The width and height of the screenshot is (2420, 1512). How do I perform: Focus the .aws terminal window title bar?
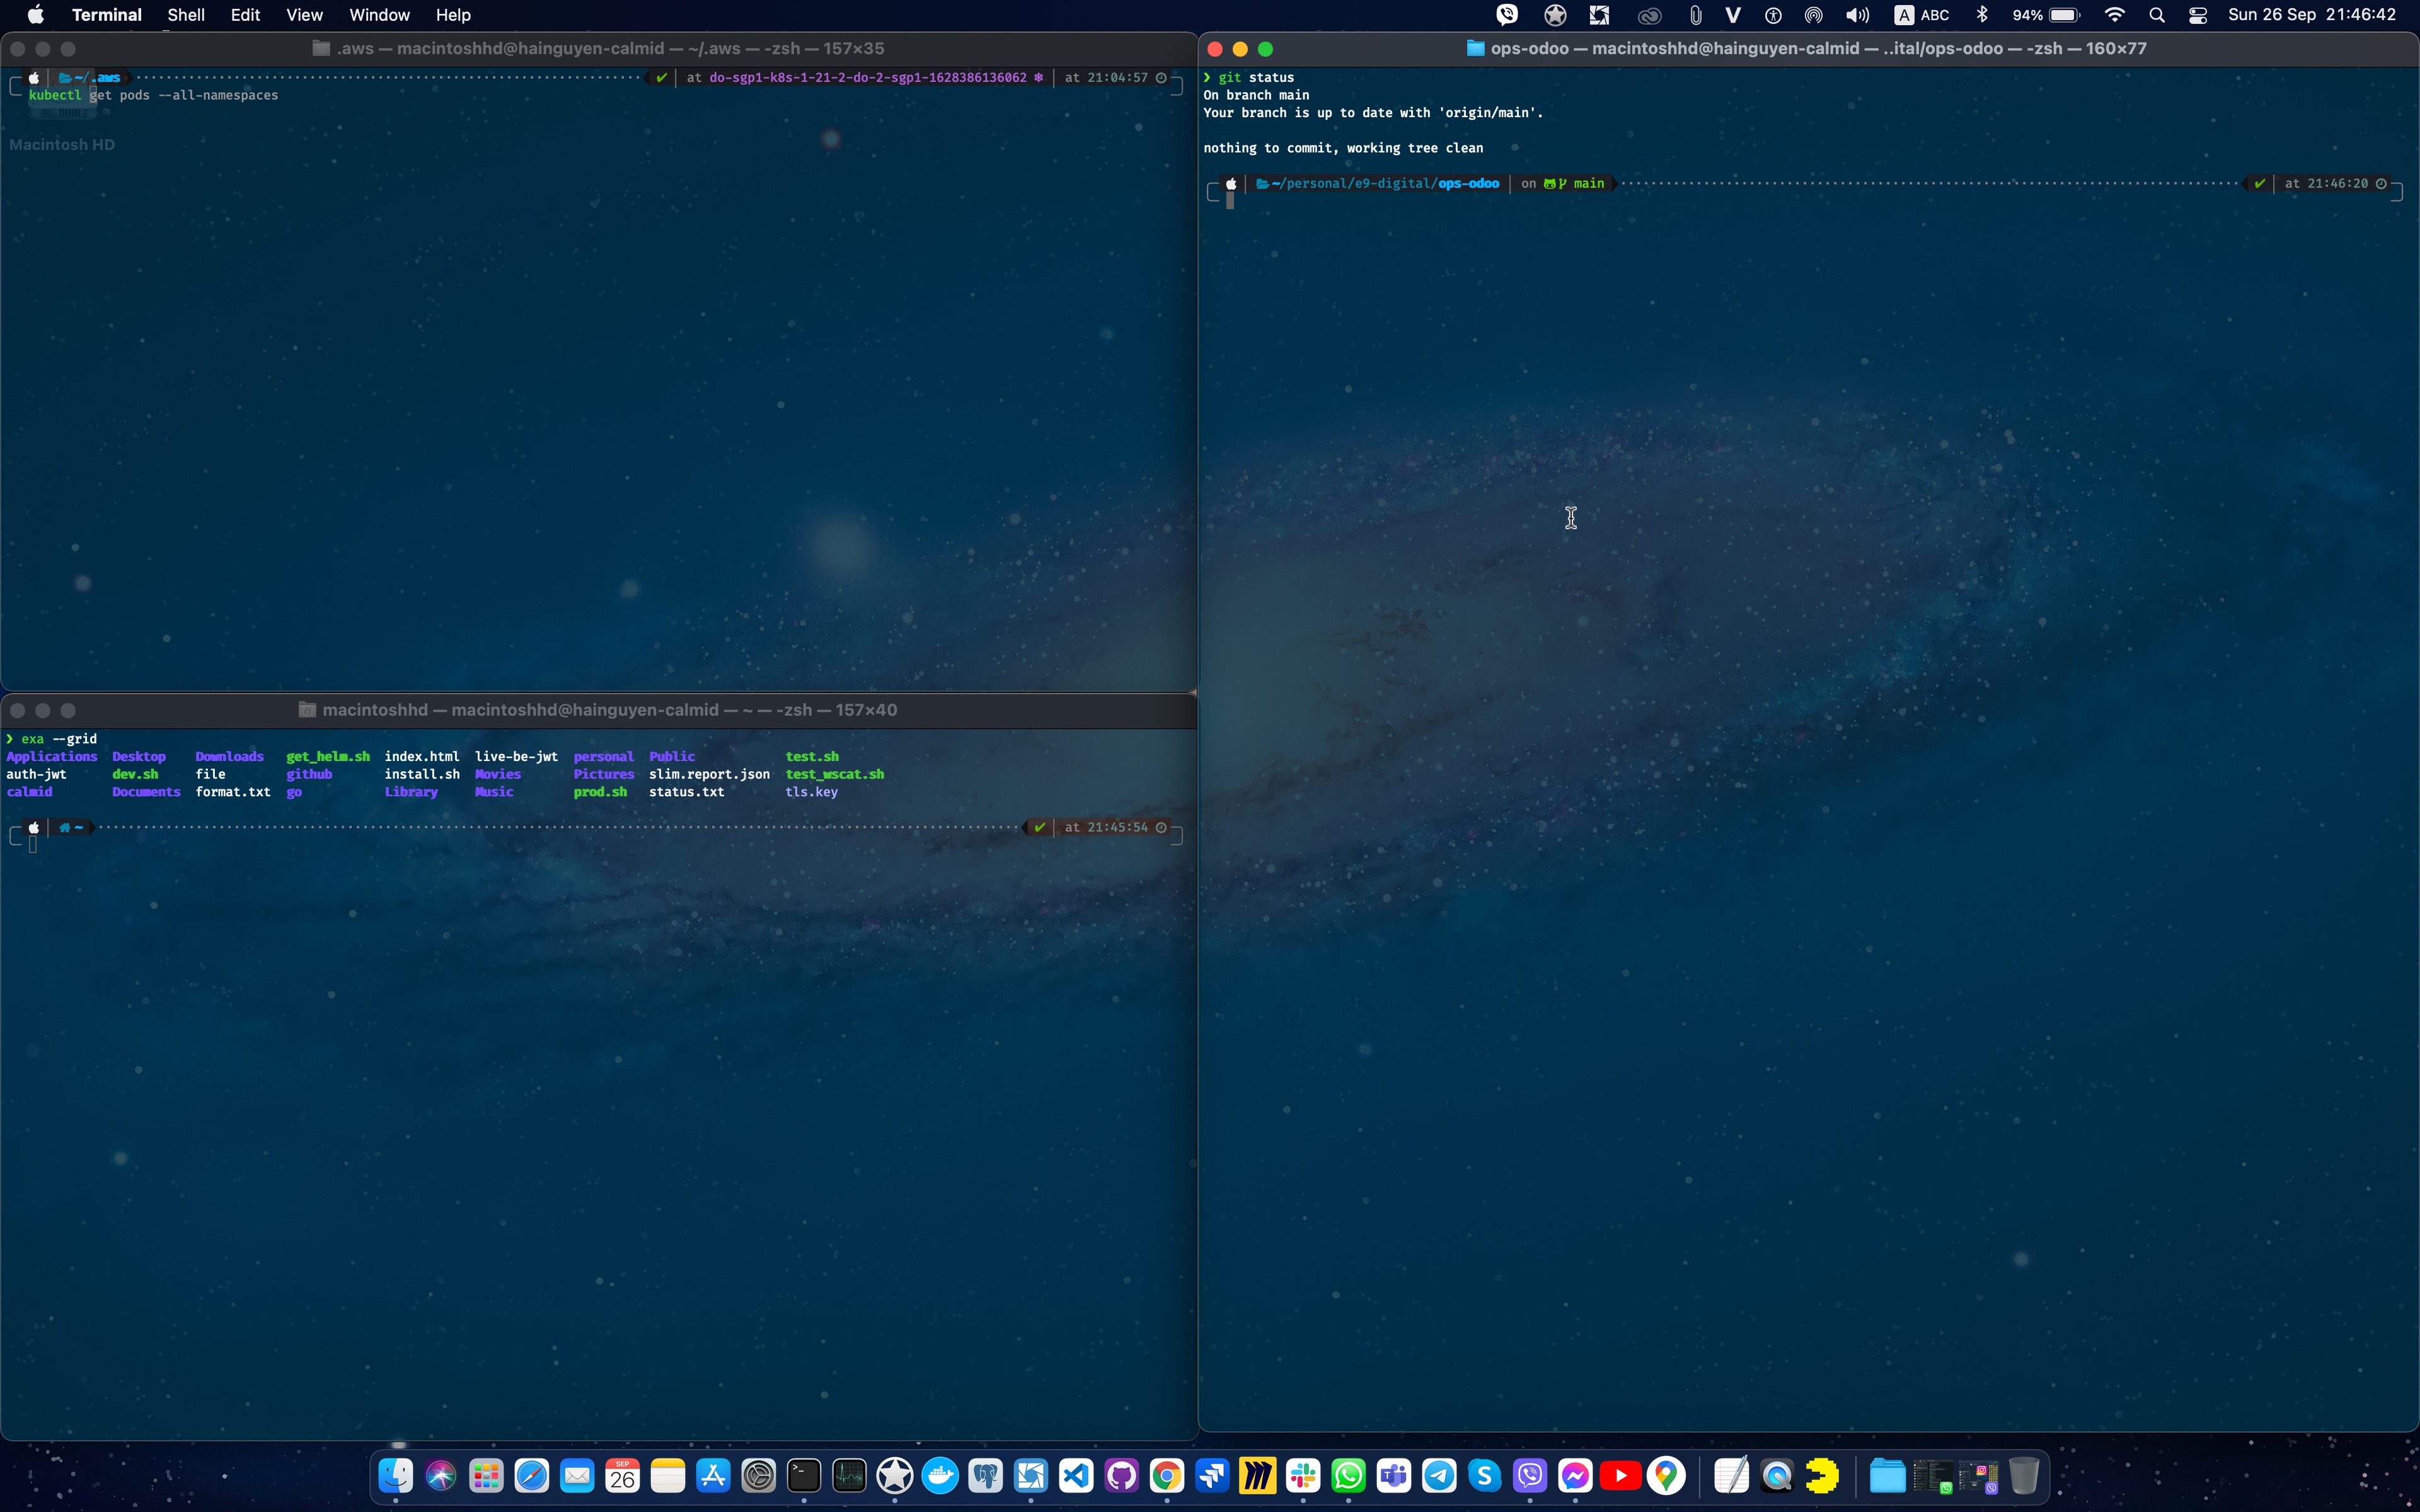pos(598,48)
